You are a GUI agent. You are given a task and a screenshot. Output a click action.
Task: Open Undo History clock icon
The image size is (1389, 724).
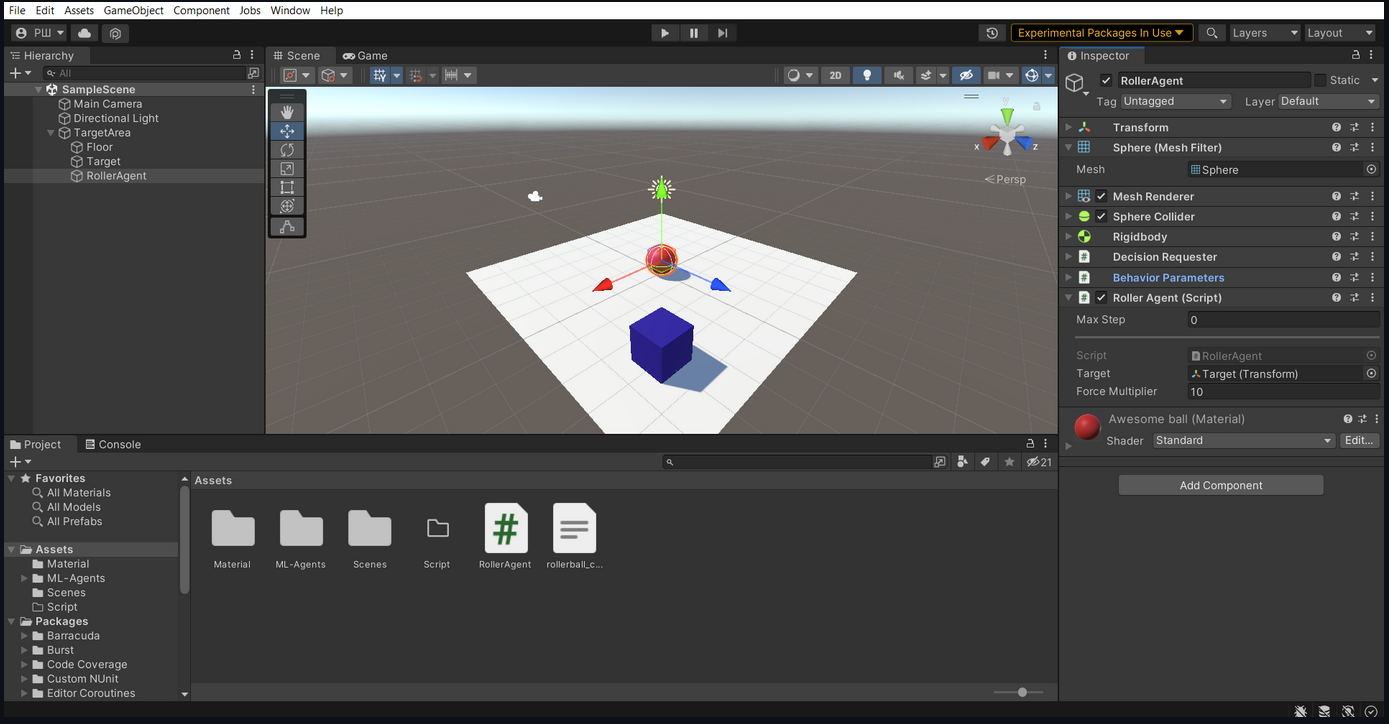992,33
